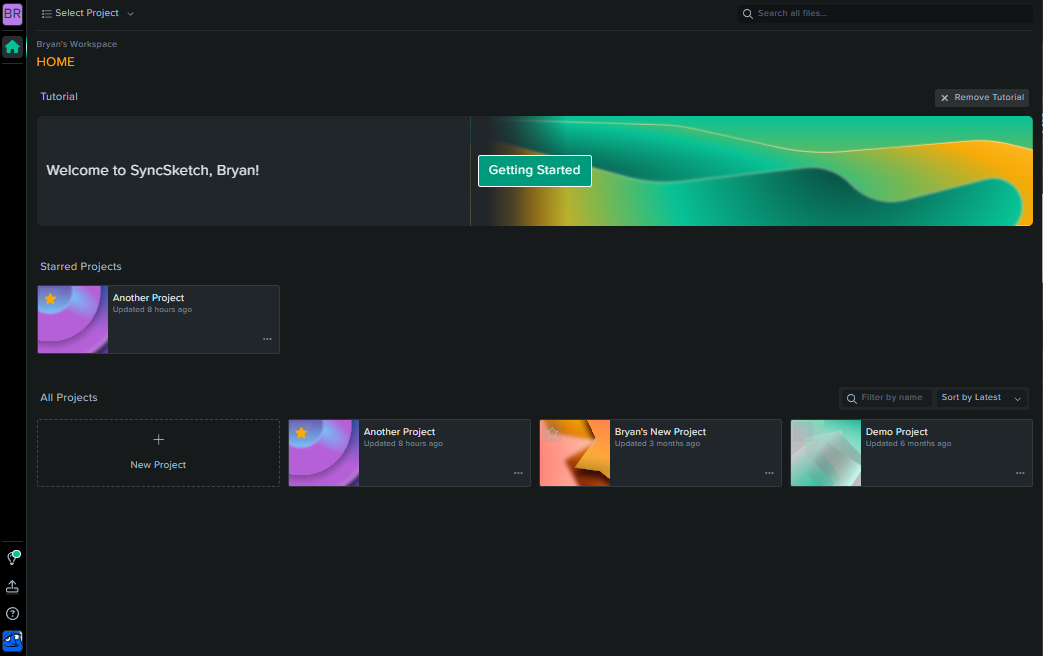
Task: Open Demo Project title
Action: 897,432
